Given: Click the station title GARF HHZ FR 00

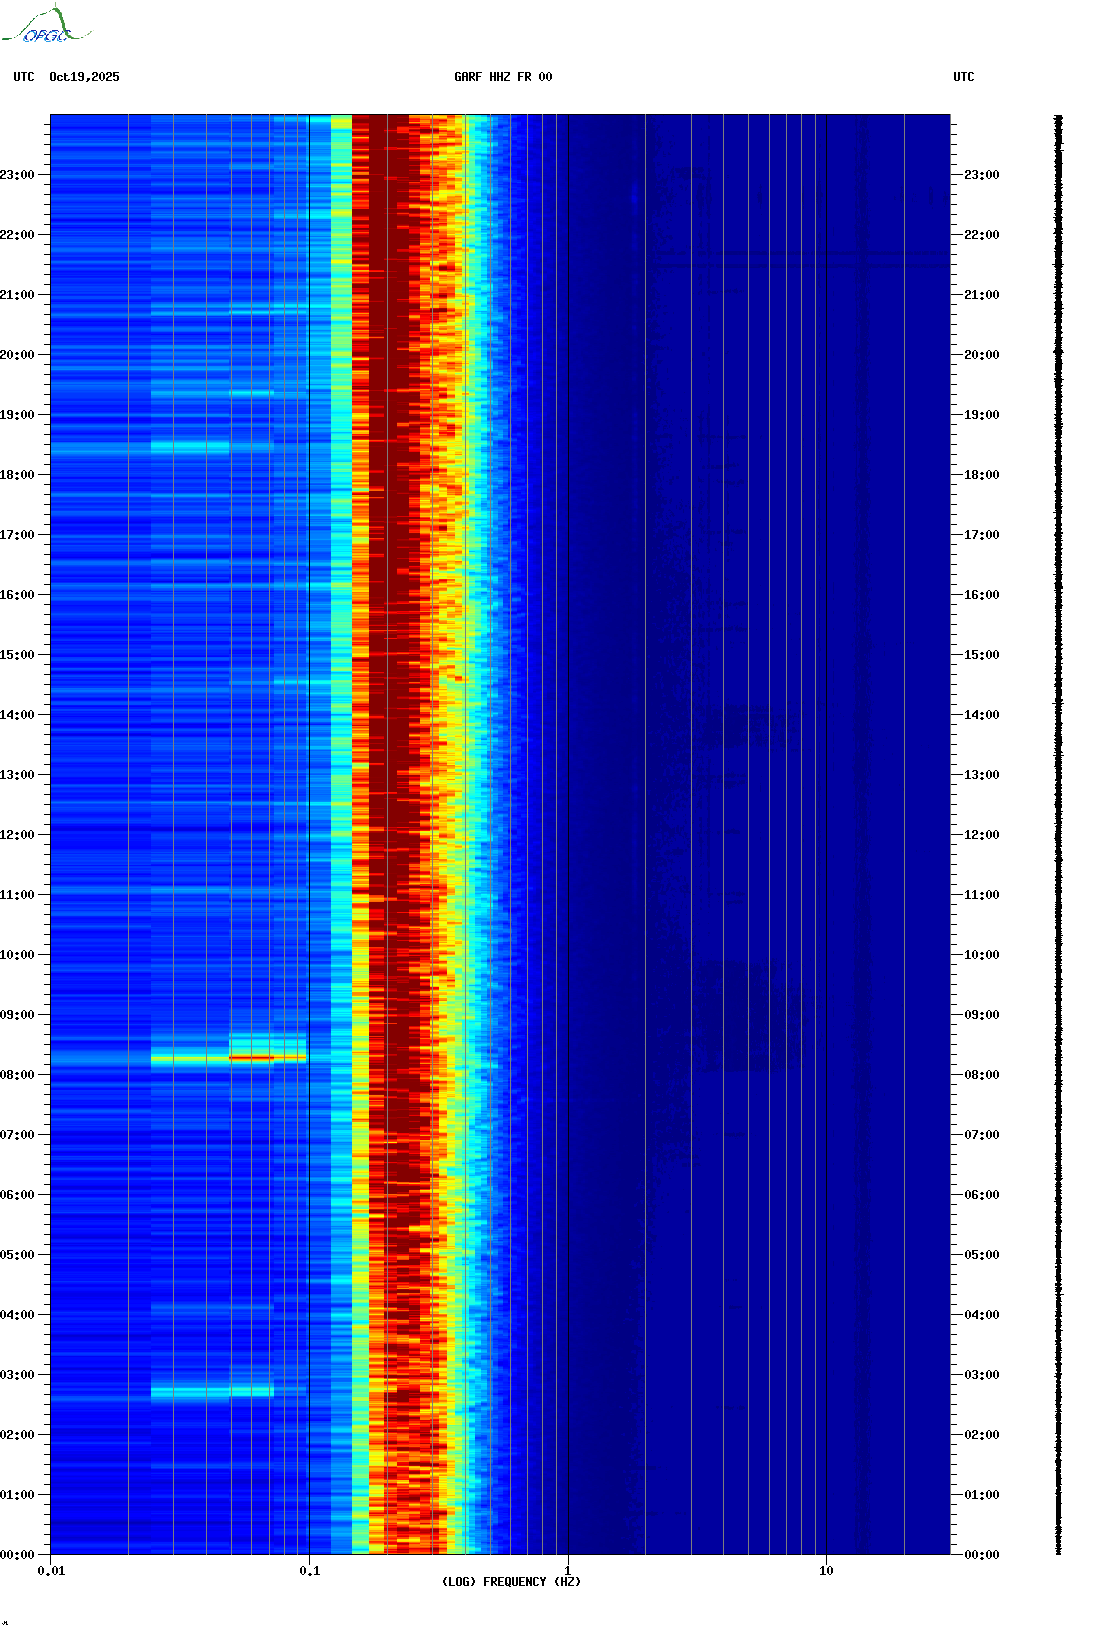Looking at the screenshot, I should 502,77.
